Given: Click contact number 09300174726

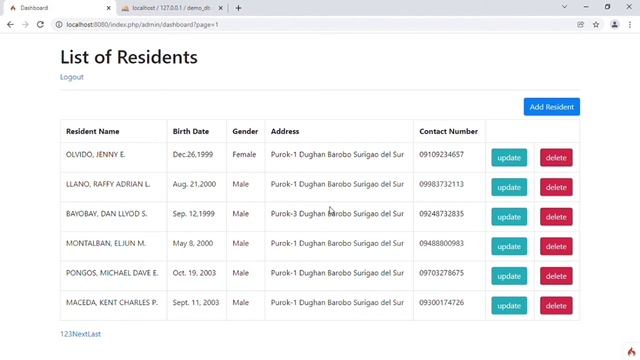Looking at the screenshot, I should [441, 302].
